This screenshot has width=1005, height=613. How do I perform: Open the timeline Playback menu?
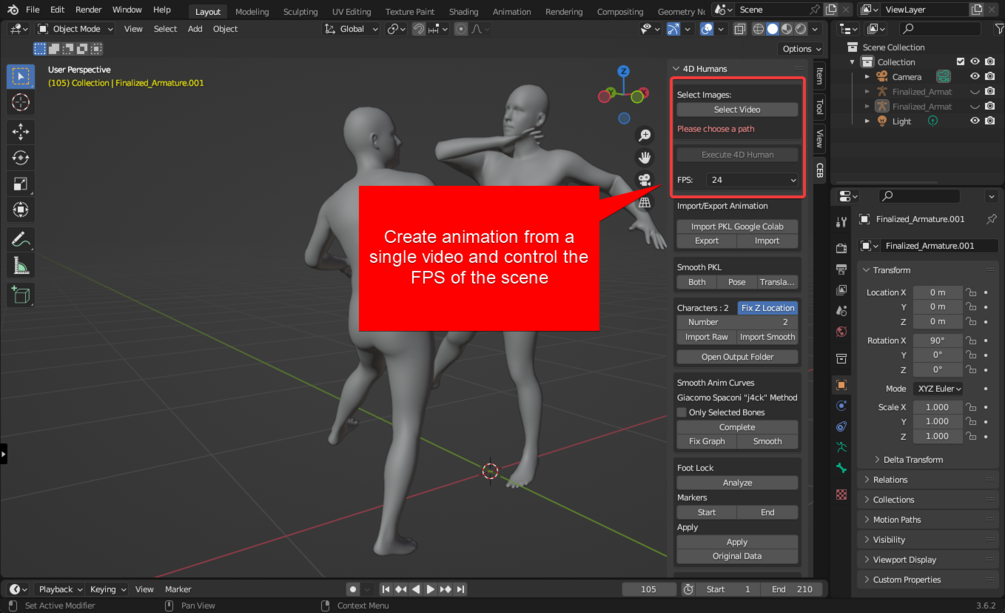(x=60, y=589)
